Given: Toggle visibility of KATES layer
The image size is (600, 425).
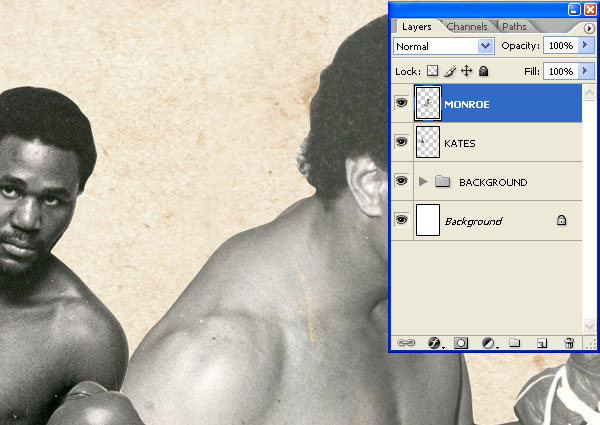Looking at the screenshot, I should [x=402, y=143].
